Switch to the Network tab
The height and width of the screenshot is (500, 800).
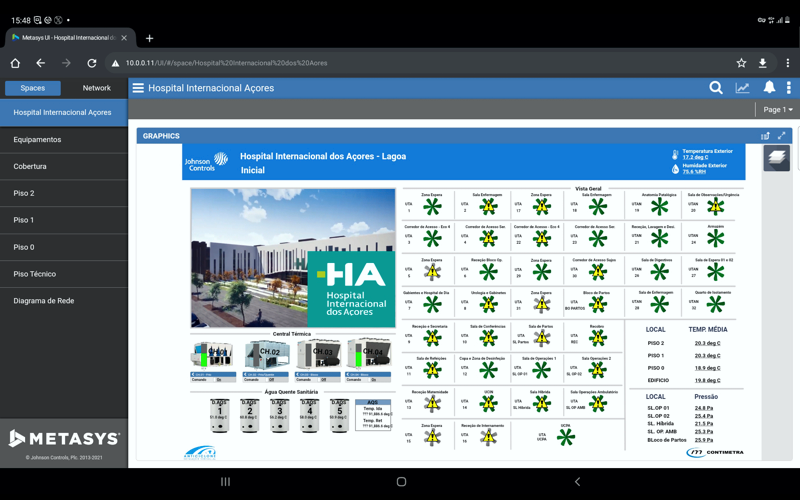pyautogui.click(x=96, y=88)
